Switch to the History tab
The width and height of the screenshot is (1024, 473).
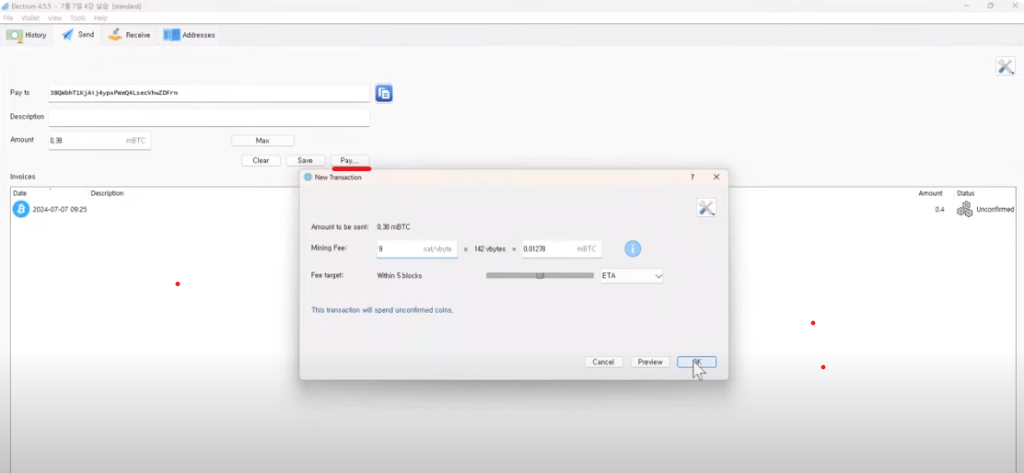(x=28, y=35)
